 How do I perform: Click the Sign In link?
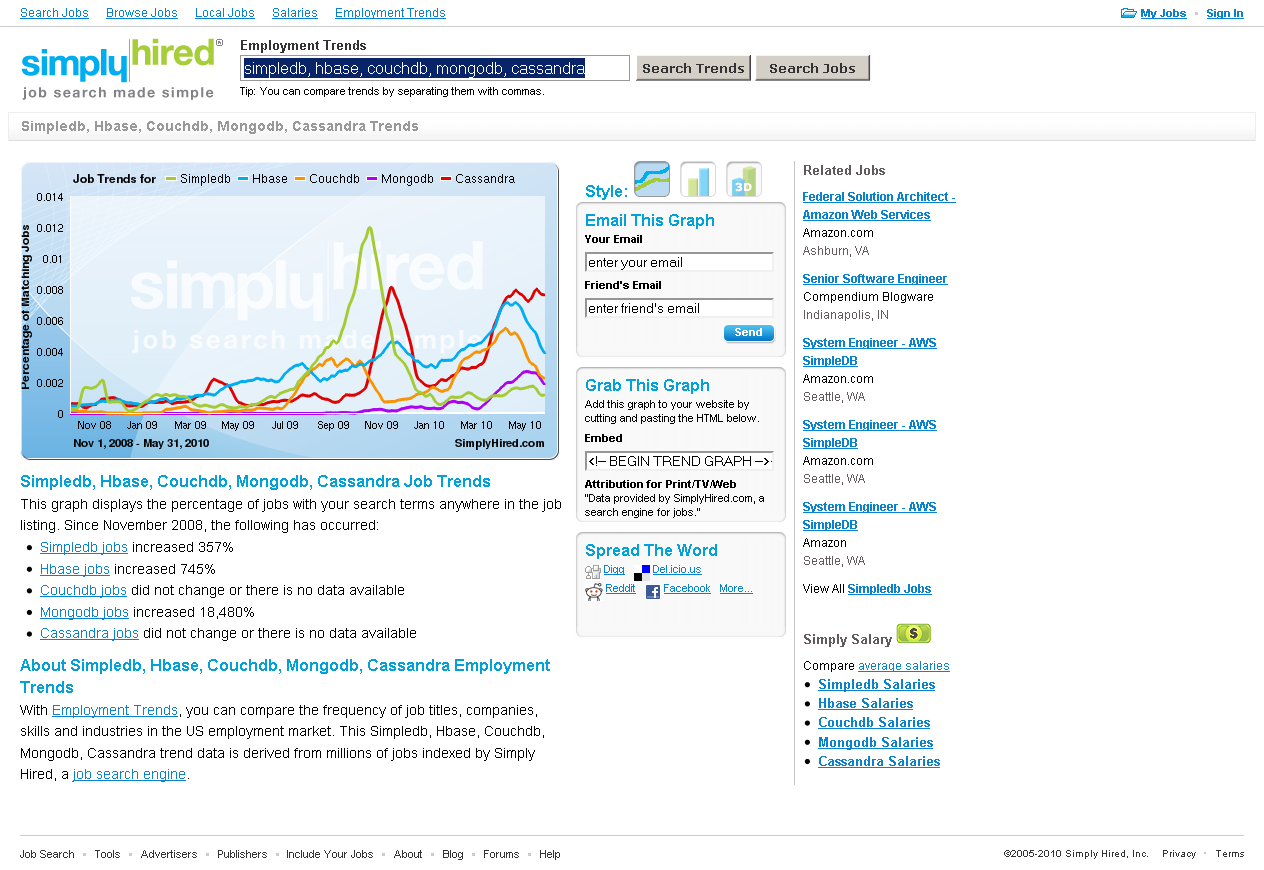pos(1225,13)
